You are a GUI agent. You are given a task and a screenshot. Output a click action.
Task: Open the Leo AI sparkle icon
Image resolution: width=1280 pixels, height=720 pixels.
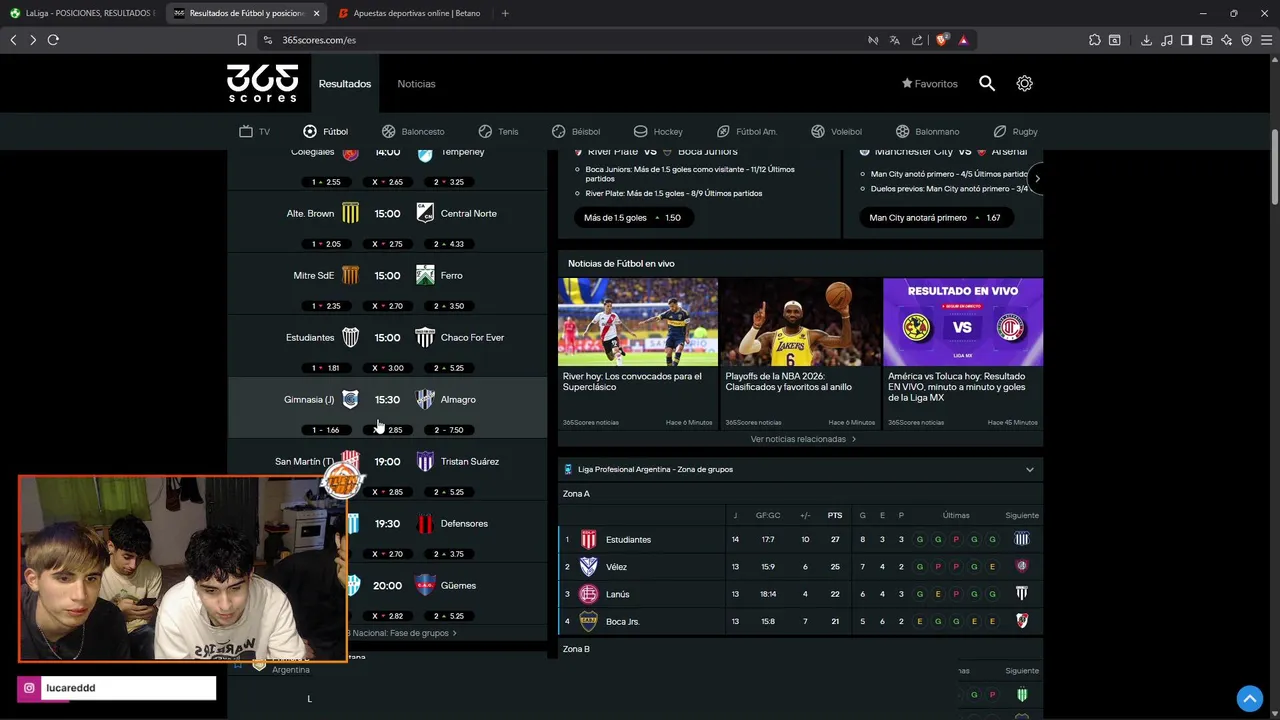1227,40
